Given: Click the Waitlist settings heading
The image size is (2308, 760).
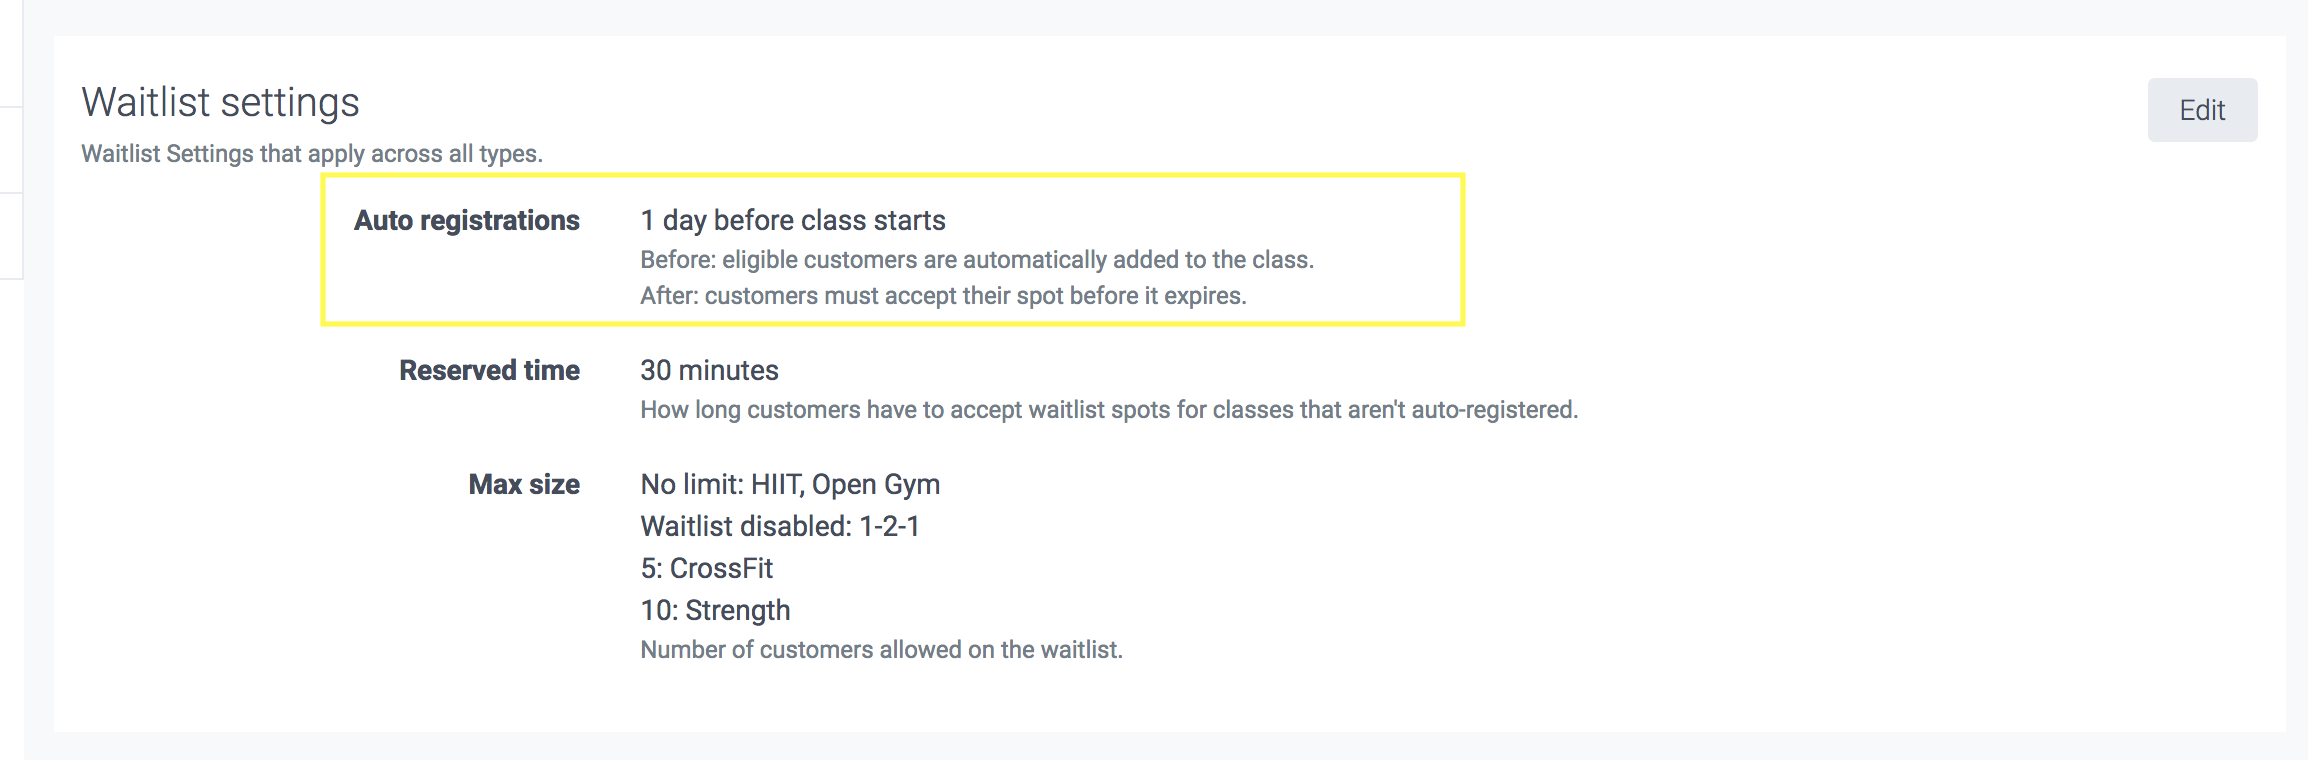Looking at the screenshot, I should (220, 103).
